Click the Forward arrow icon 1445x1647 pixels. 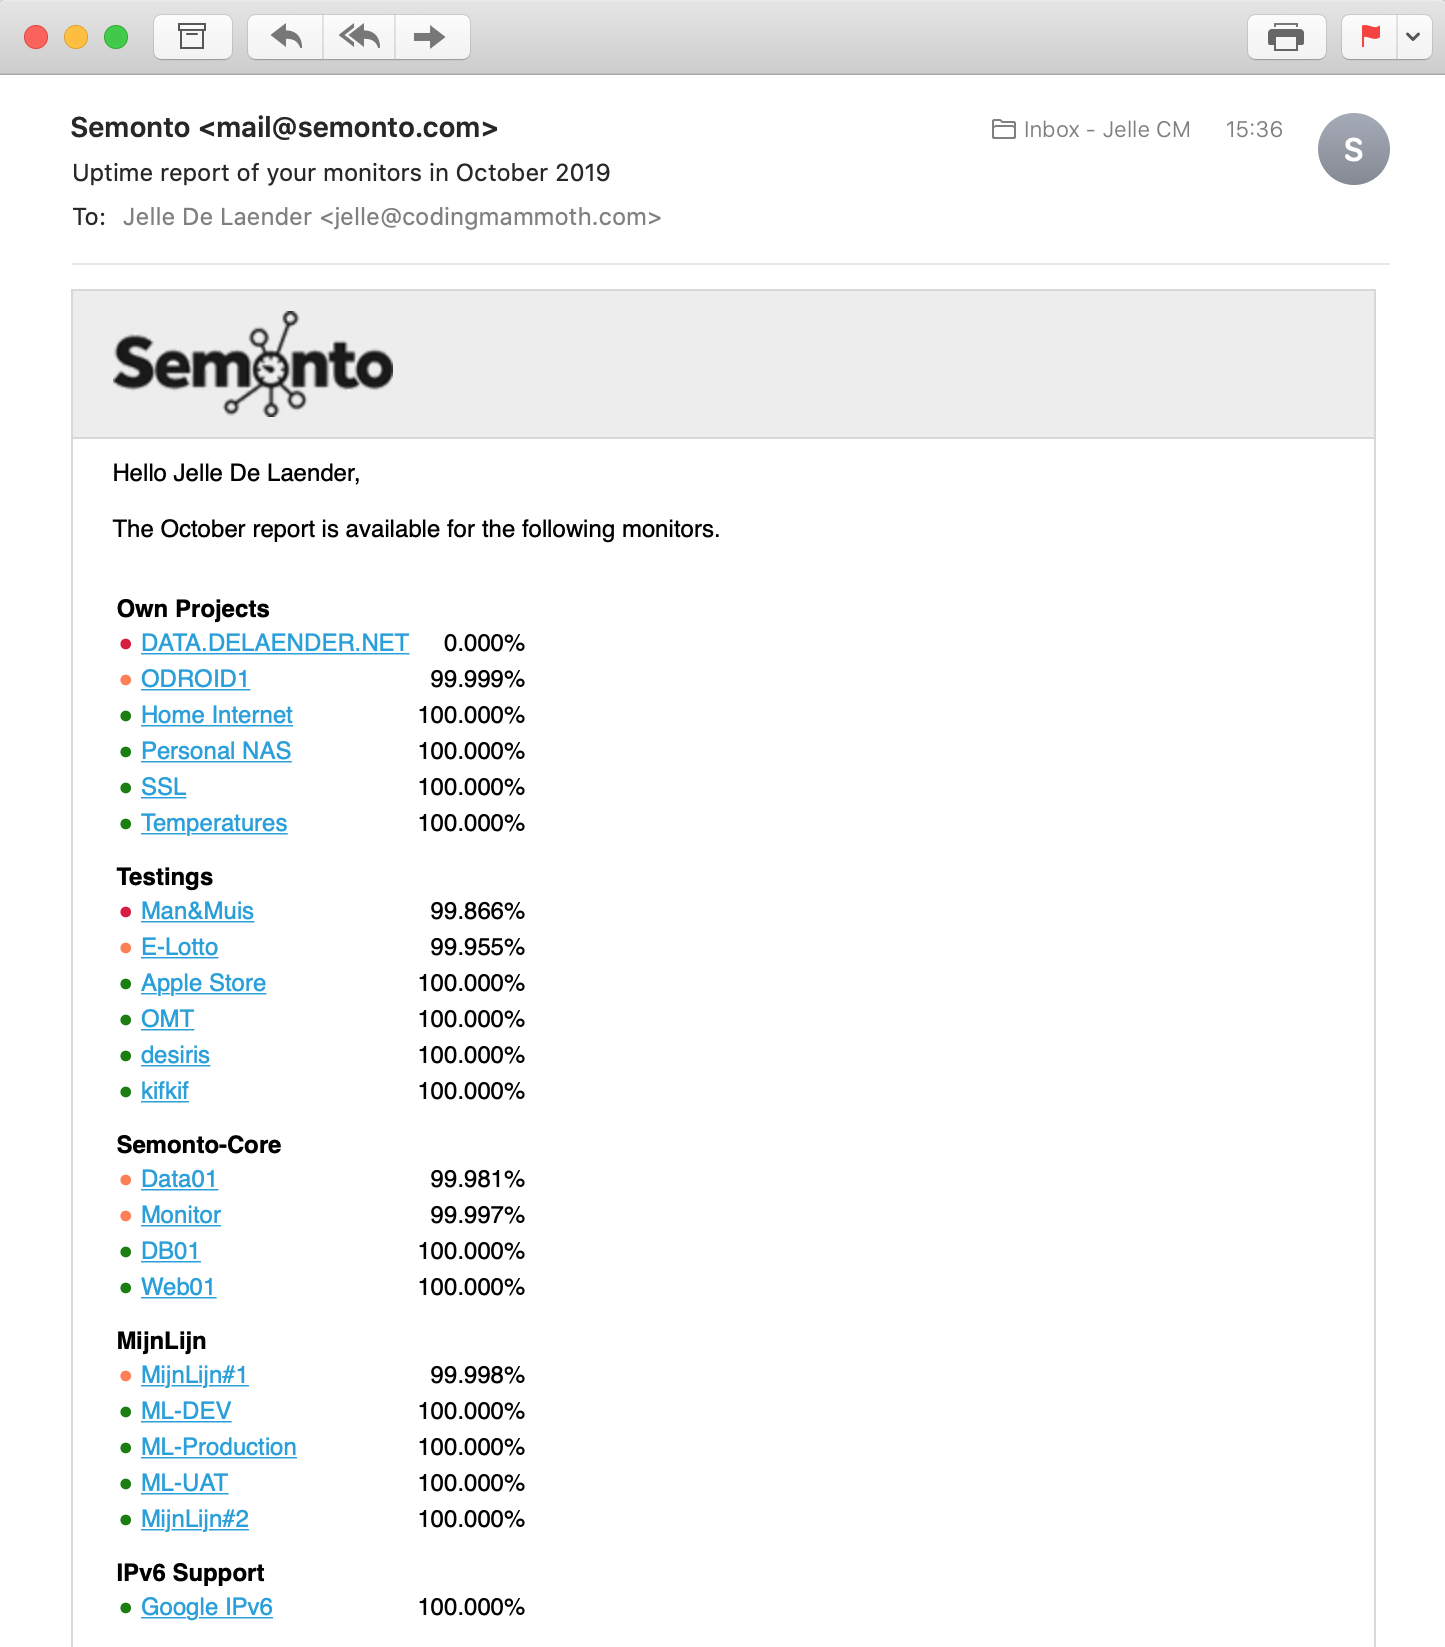[x=430, y=37]
